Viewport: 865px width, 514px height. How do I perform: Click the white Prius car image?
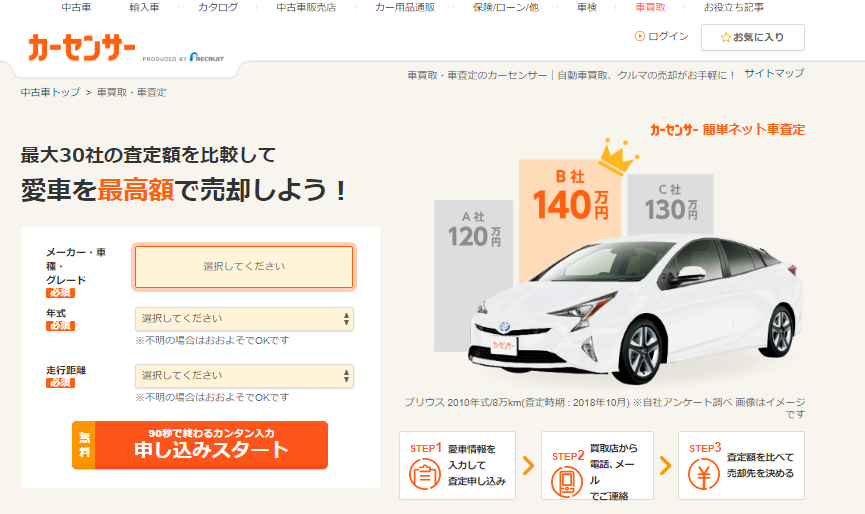(x=634, y=309)
